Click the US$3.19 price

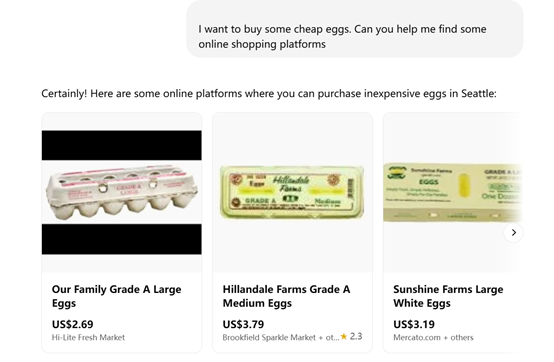414,324
